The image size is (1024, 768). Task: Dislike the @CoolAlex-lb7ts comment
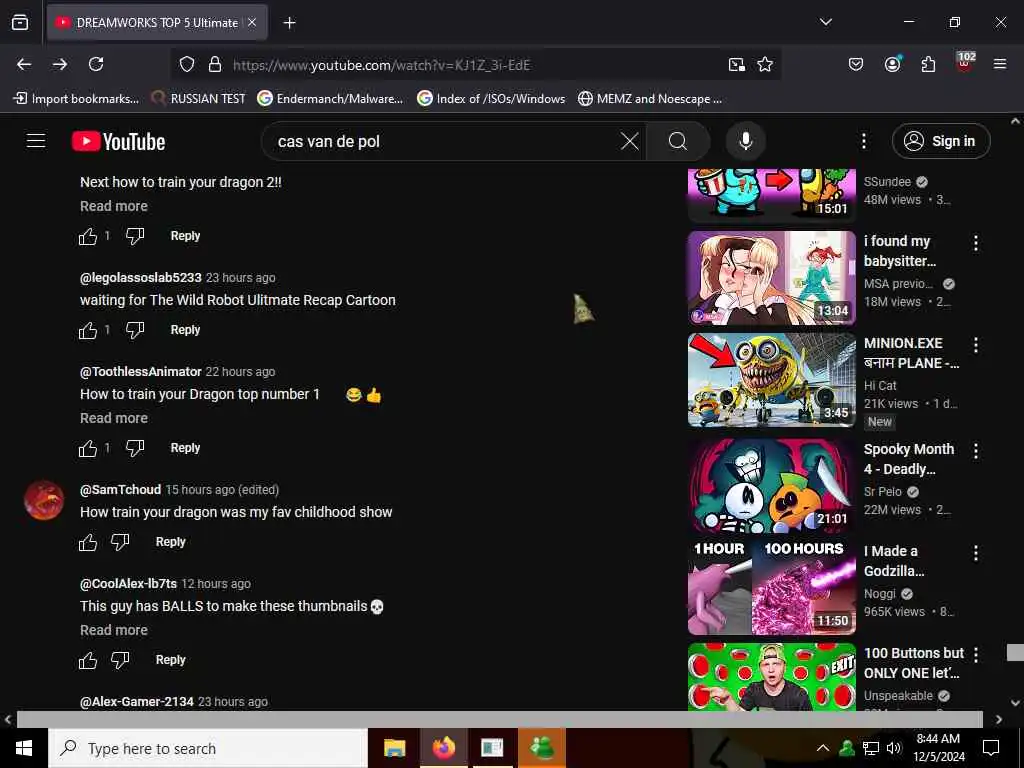(x=120, y=660)
